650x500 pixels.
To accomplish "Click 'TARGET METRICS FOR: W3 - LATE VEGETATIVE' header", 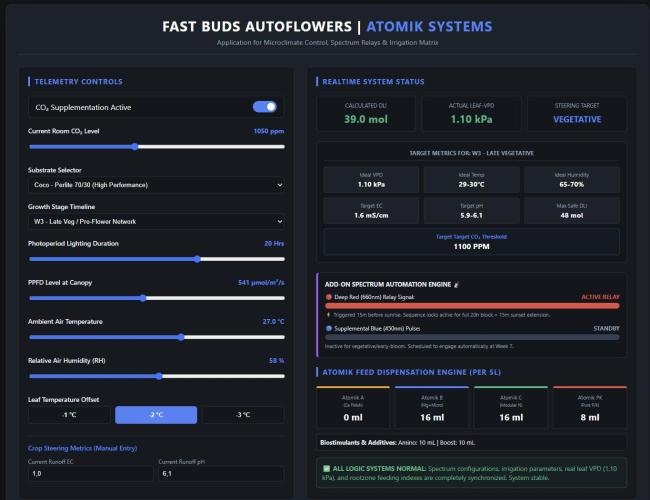I will point(471,153).
